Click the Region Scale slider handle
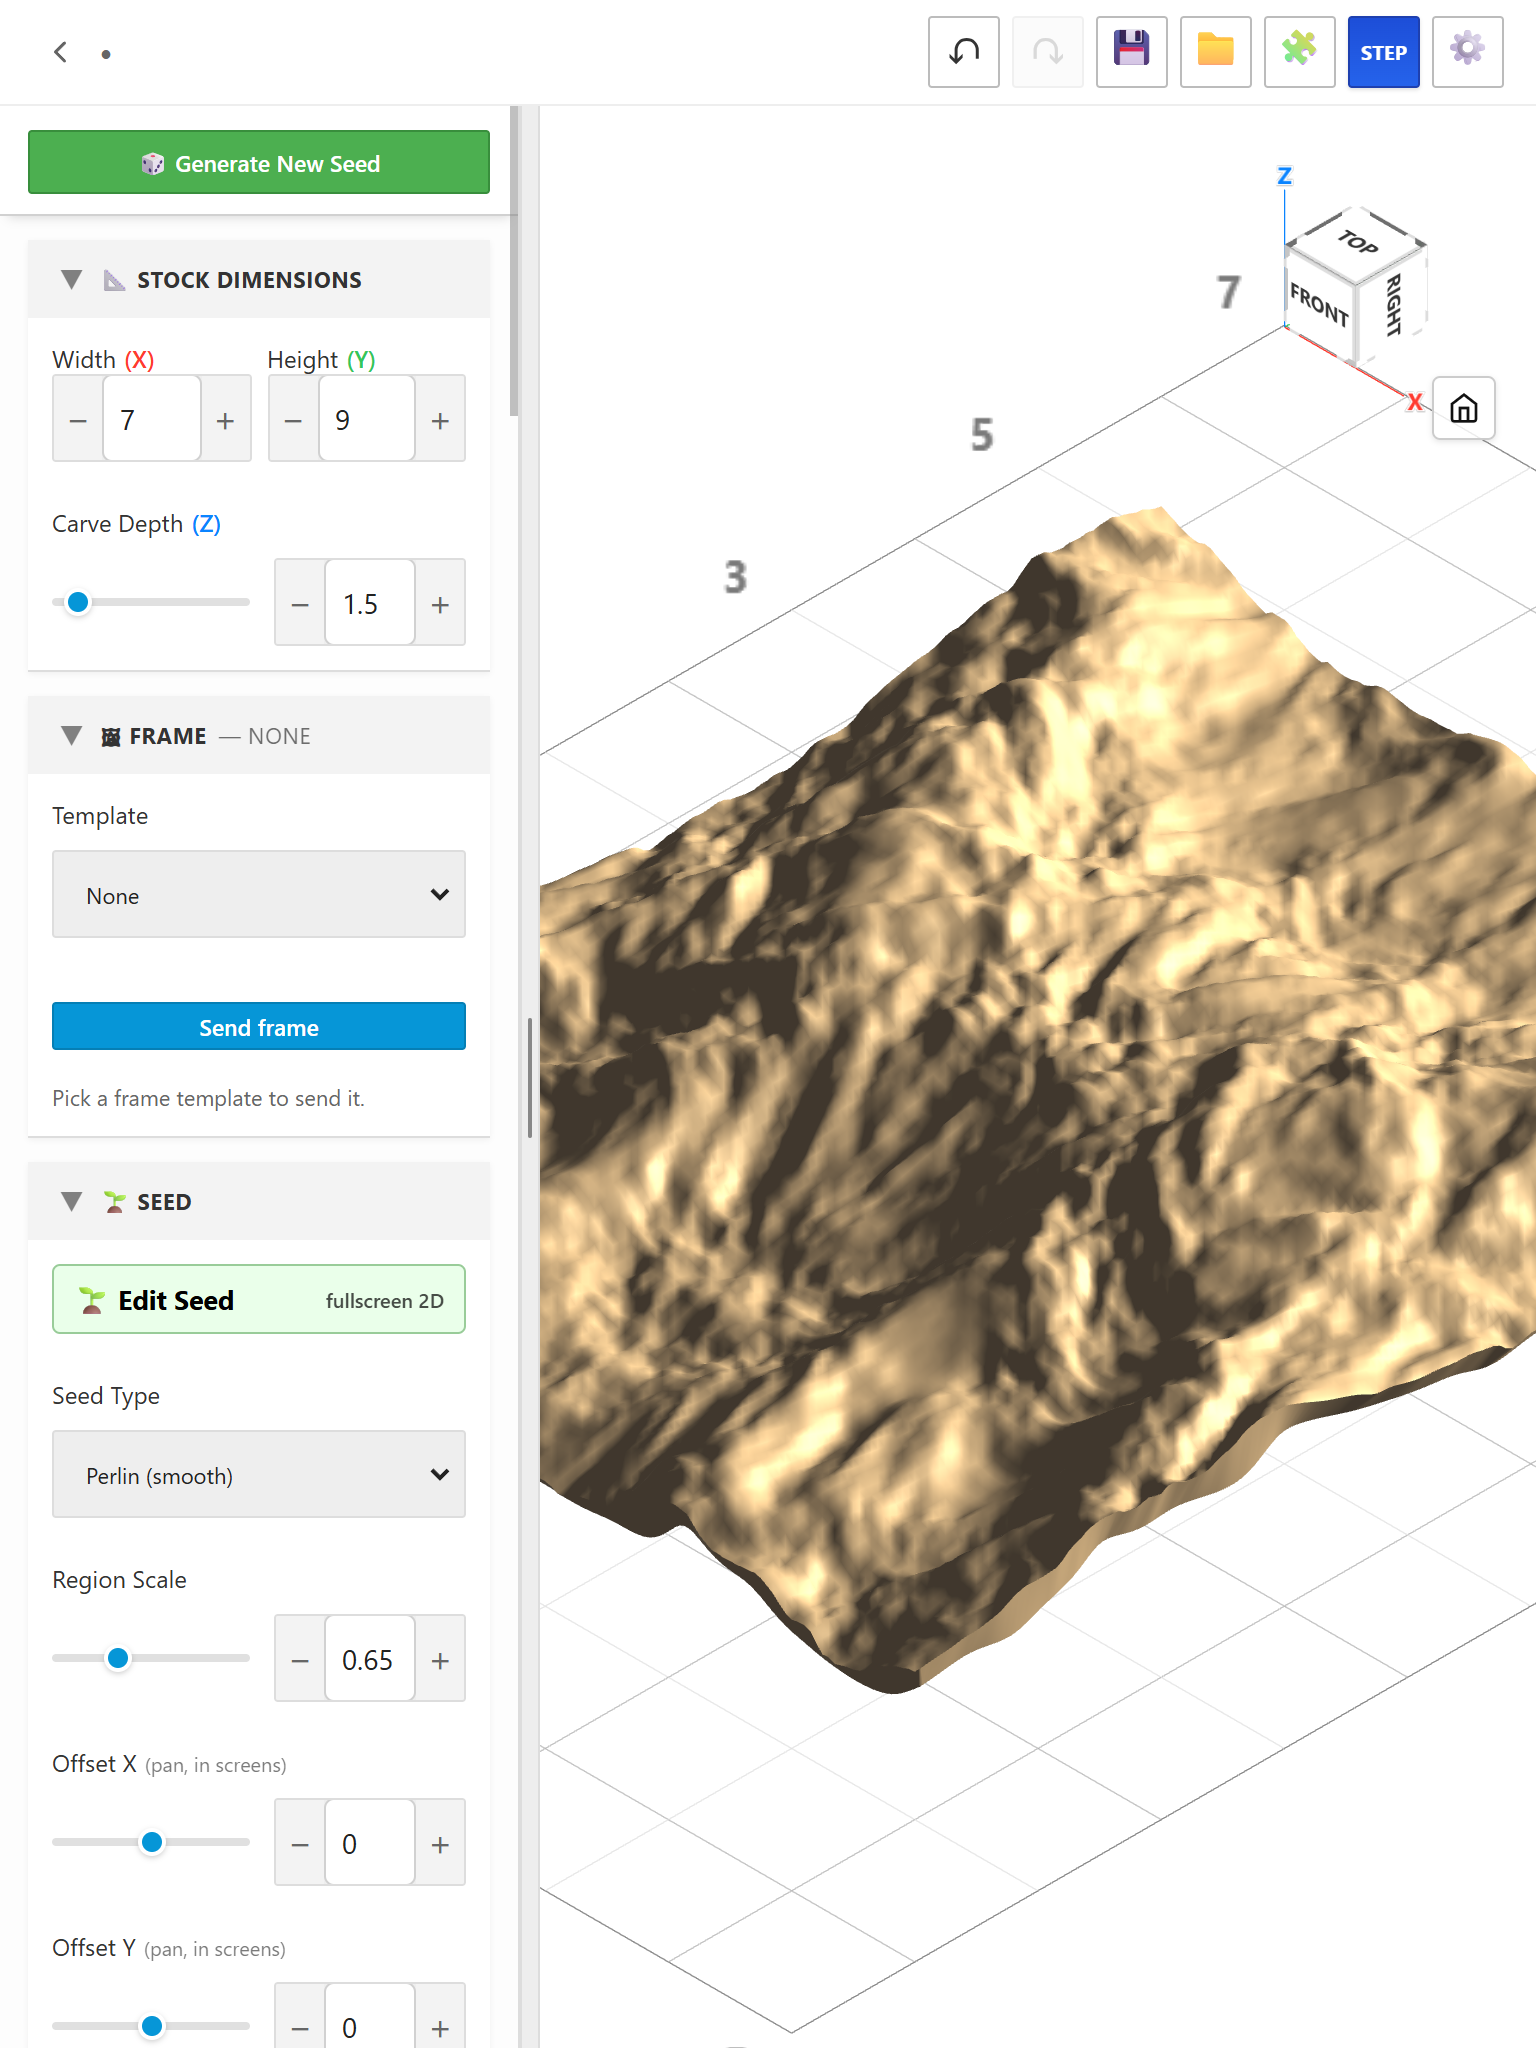The image size is (1536, 2048). pos(118,1658)
